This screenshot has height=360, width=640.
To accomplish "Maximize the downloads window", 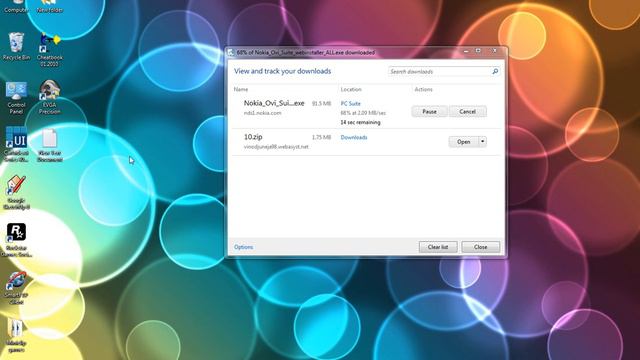I will (478, 51).
